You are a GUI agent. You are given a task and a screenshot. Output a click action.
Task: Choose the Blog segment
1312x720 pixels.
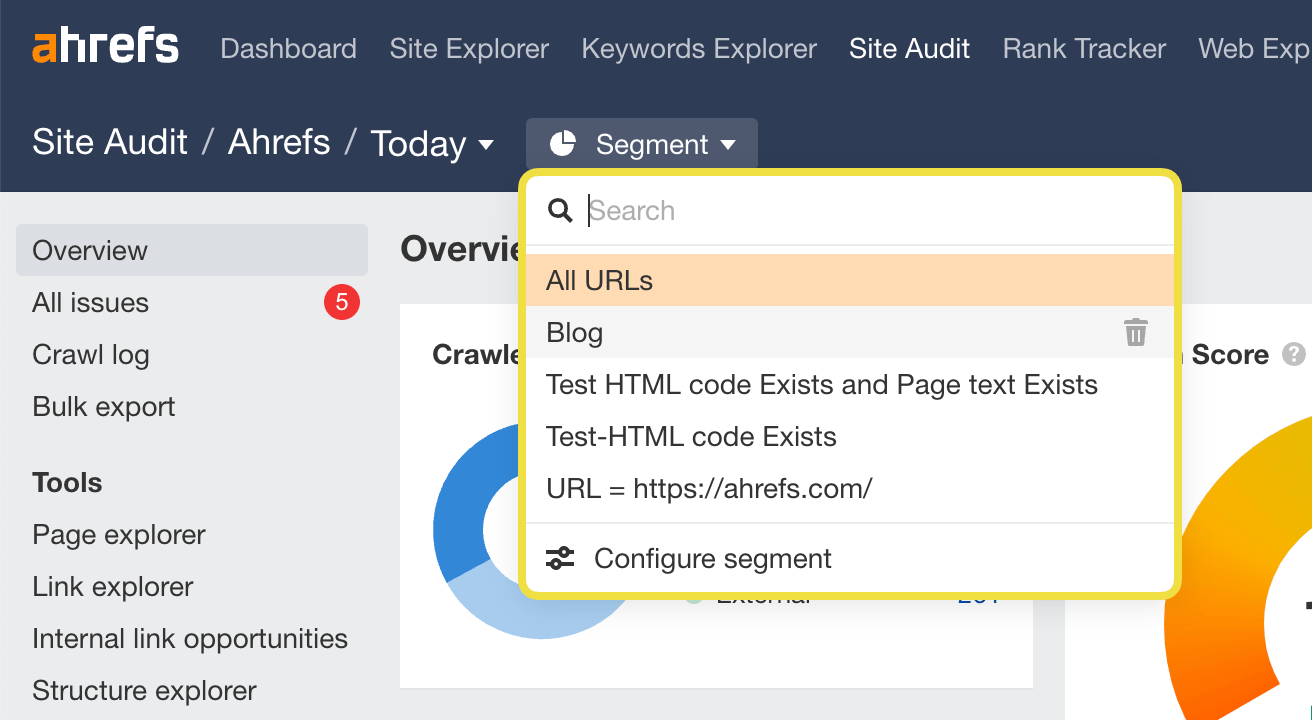pyautogui.click(x=849, y=332)
